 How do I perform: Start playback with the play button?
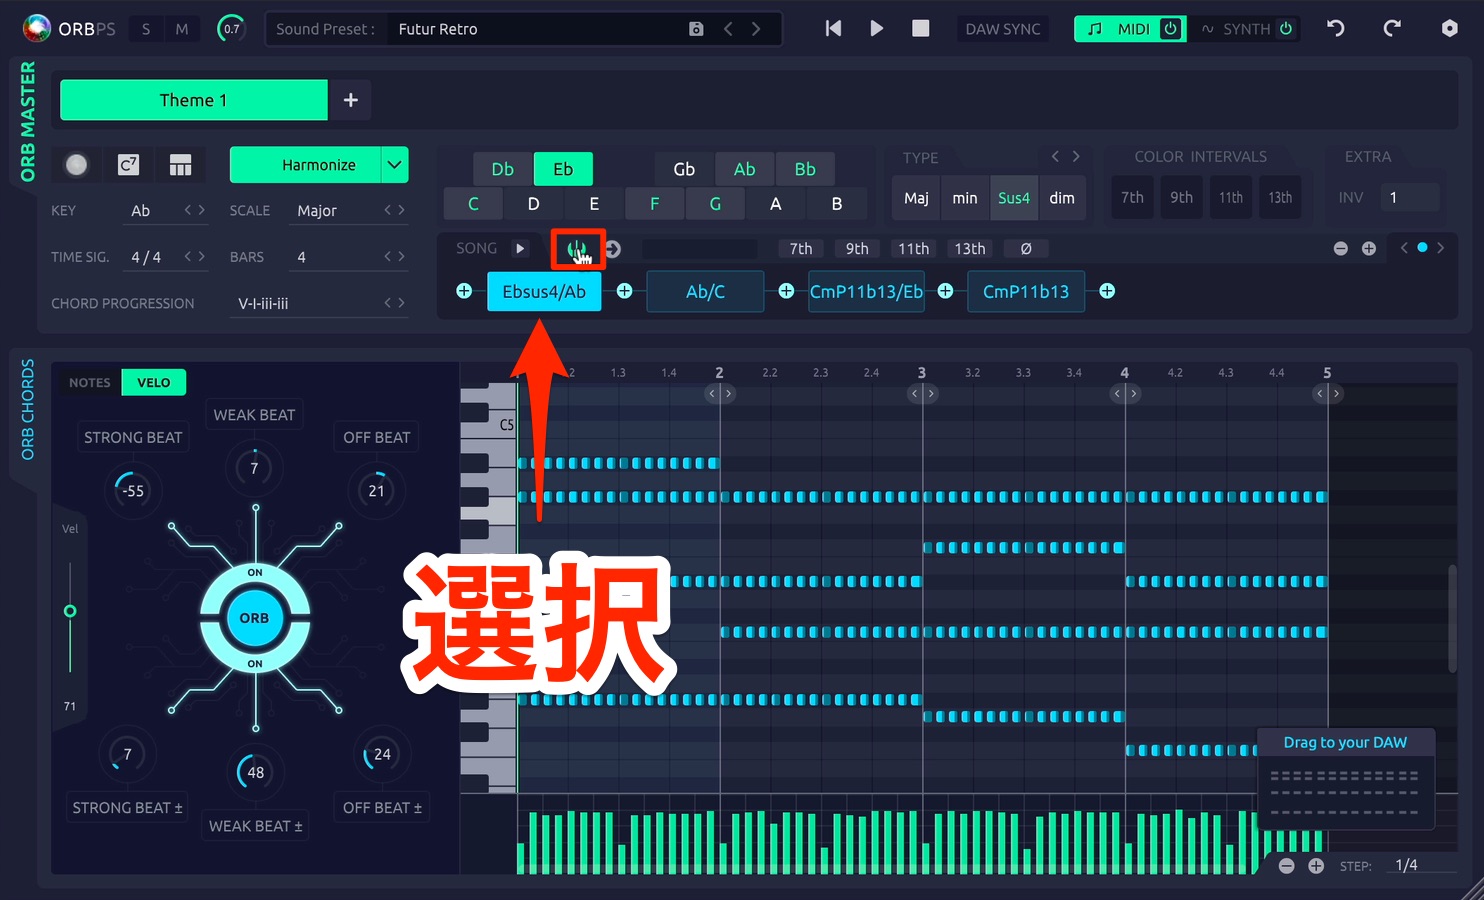point(877,28)
